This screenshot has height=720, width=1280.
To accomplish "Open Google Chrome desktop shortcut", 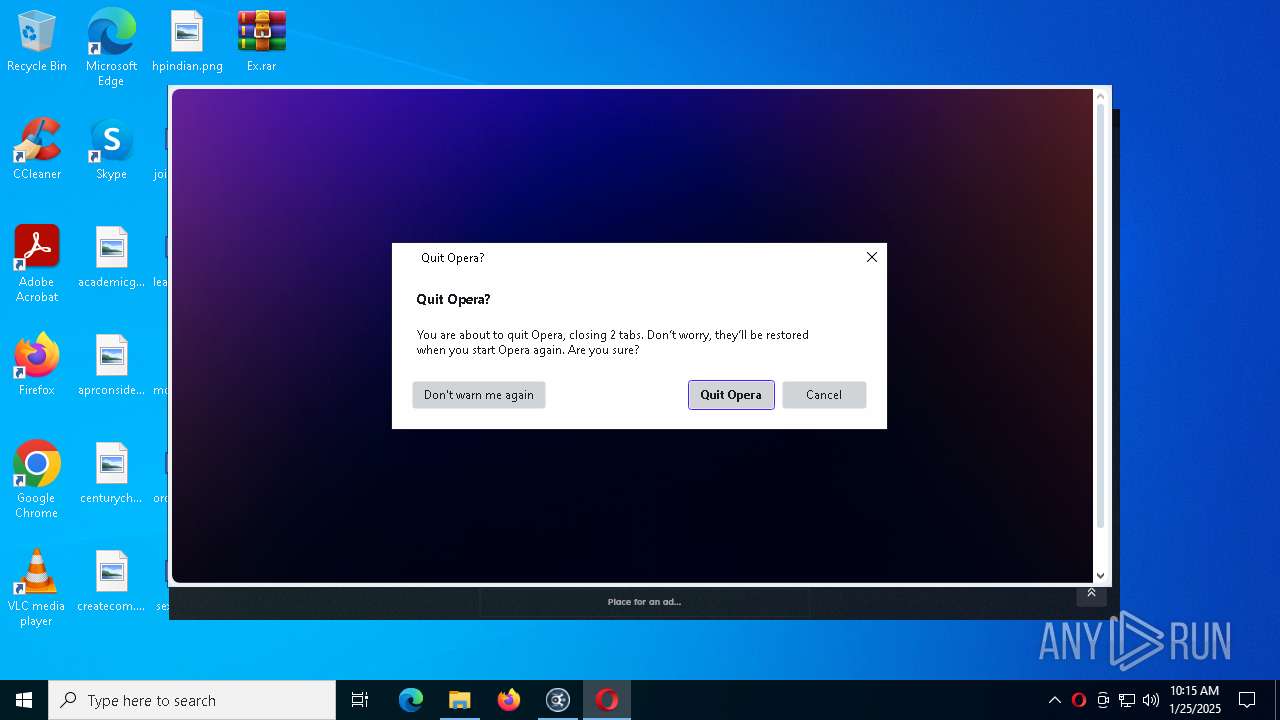I will [37, 480].
